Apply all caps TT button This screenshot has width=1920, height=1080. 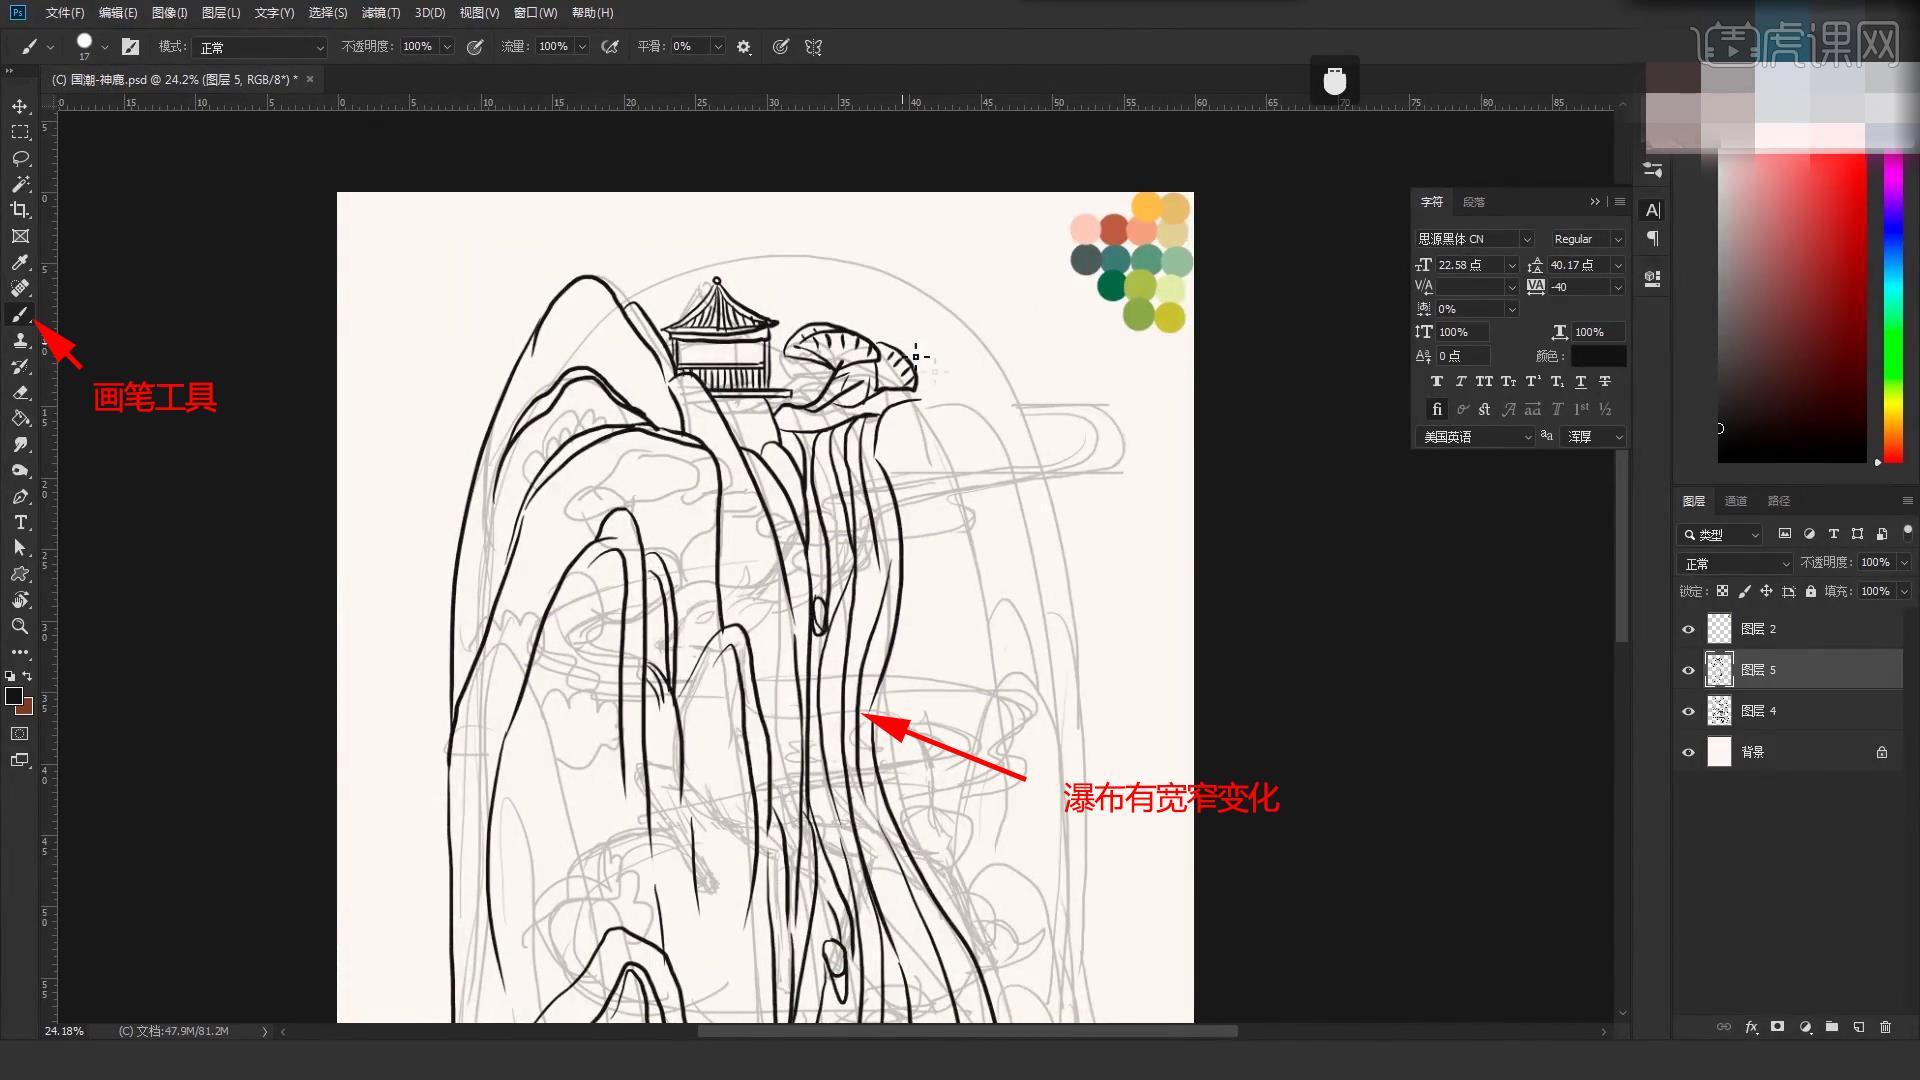(x=1484, y=381)
